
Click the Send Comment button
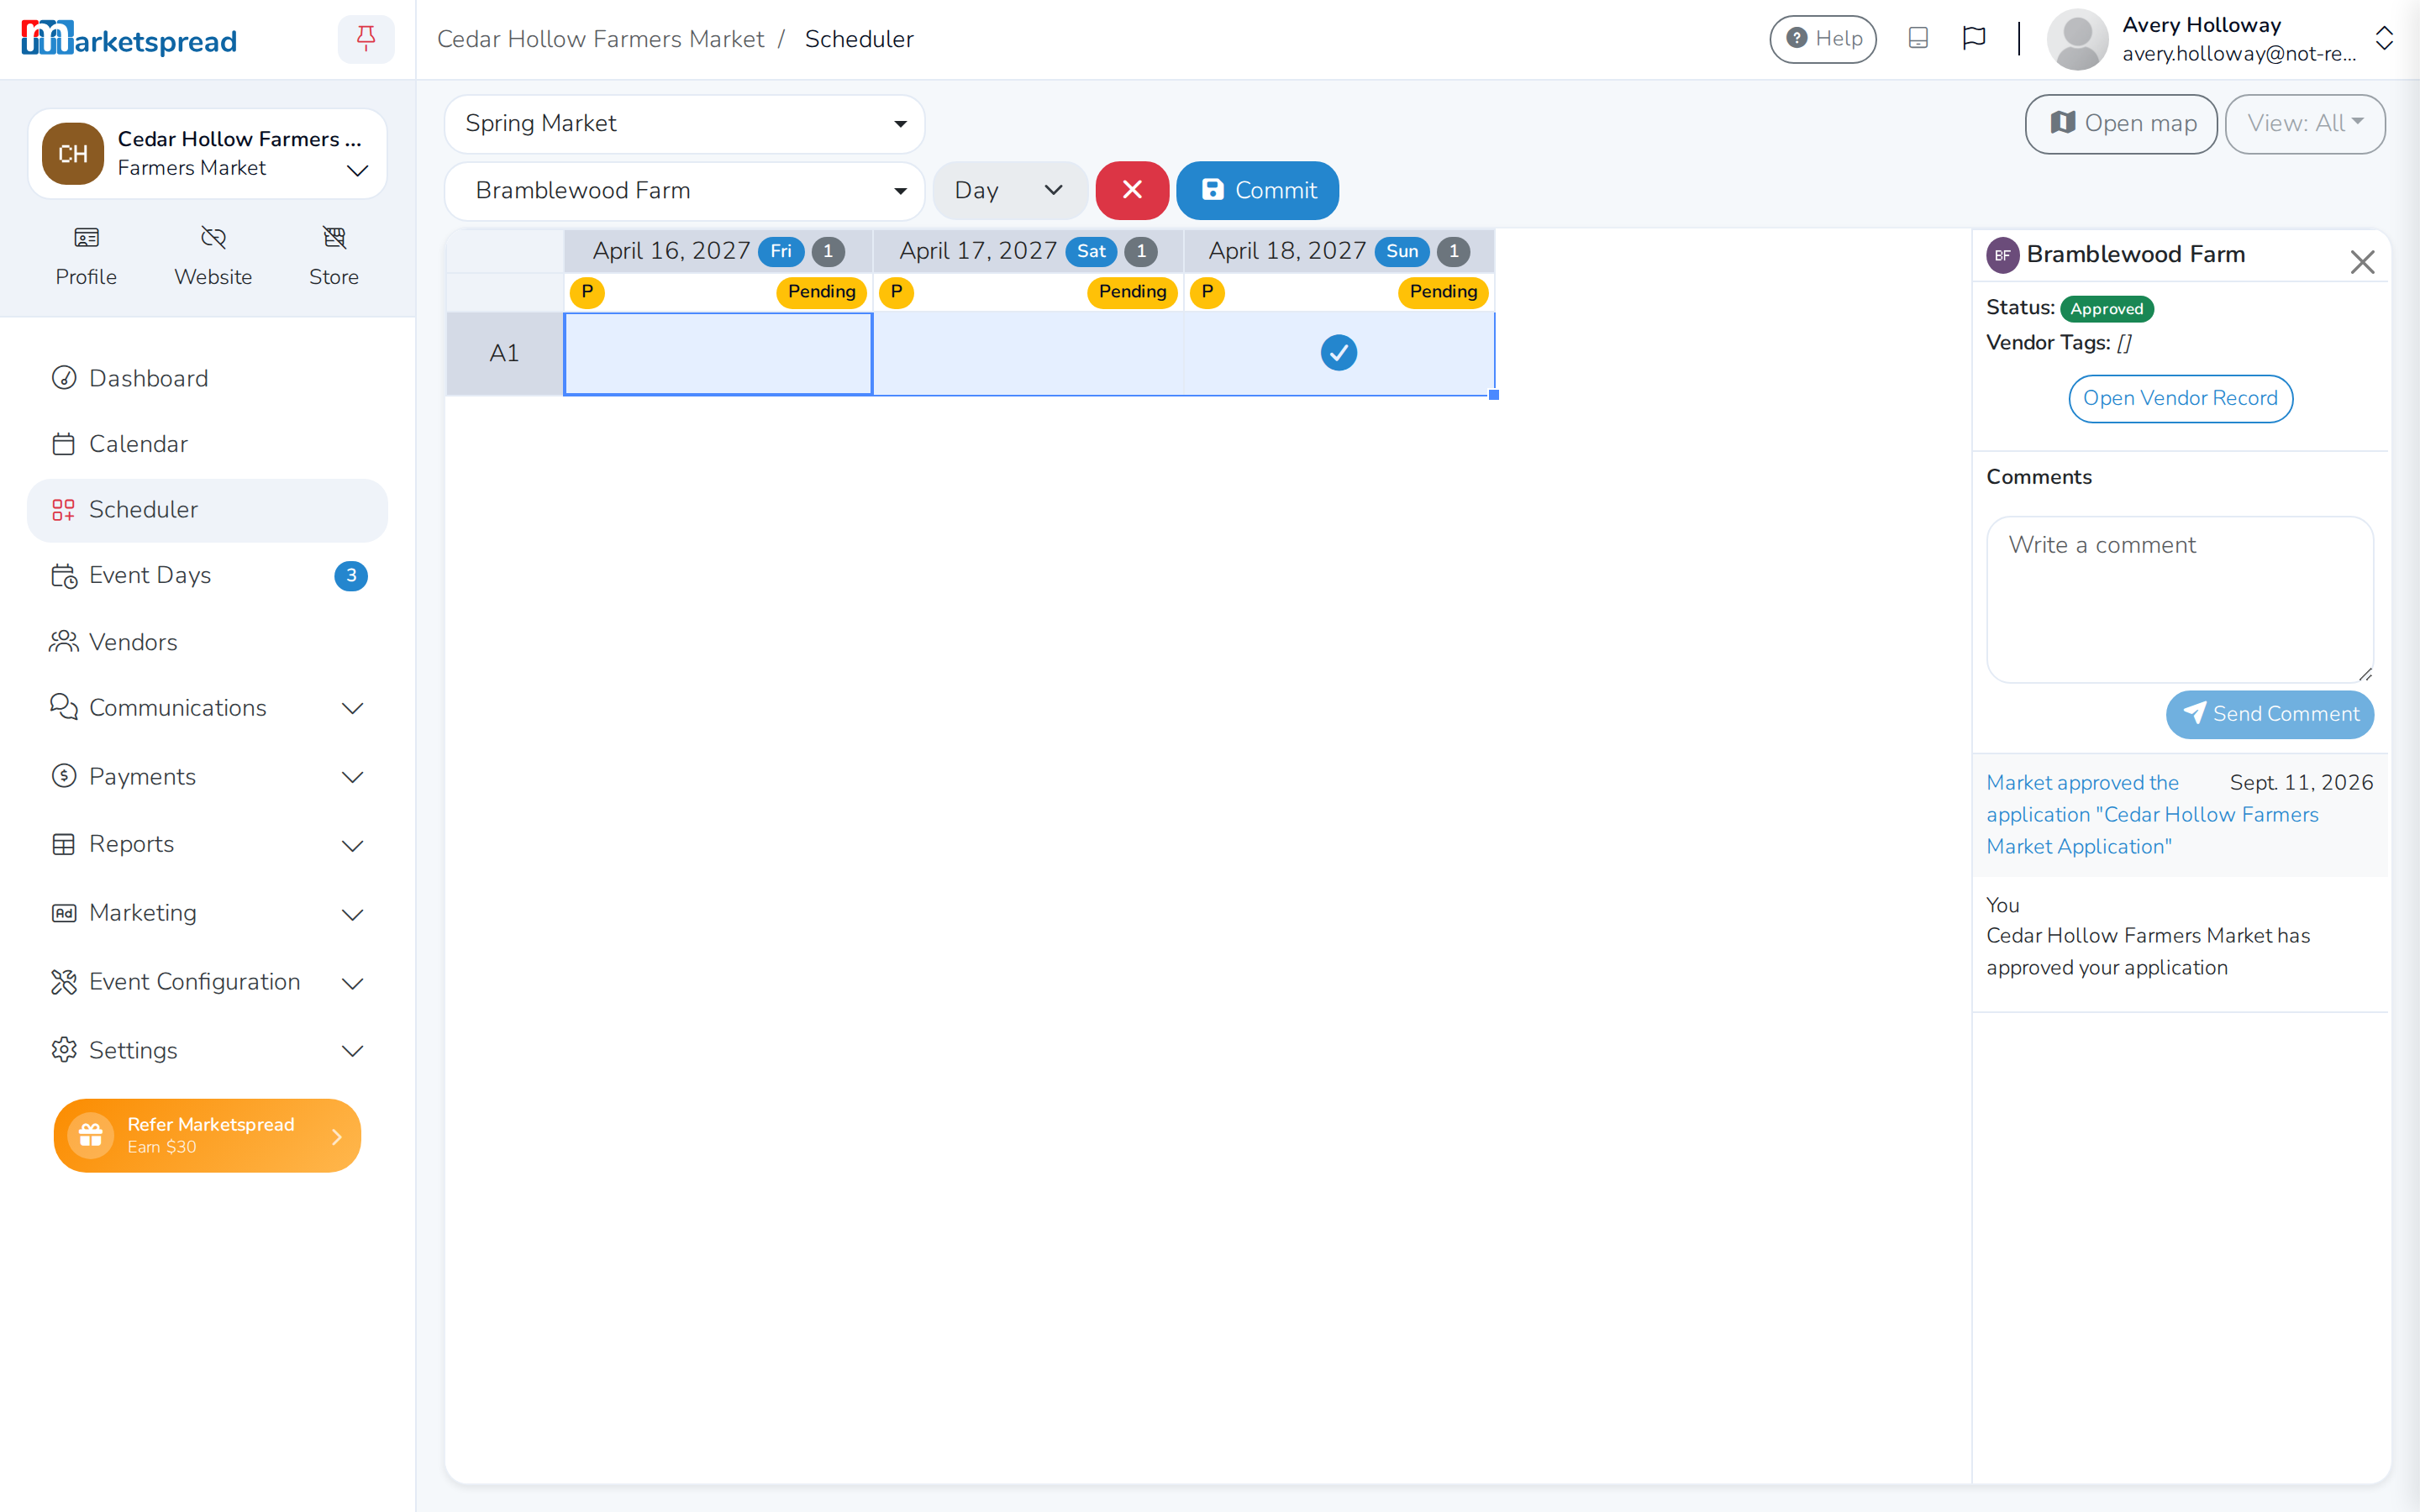point(2269,714)
